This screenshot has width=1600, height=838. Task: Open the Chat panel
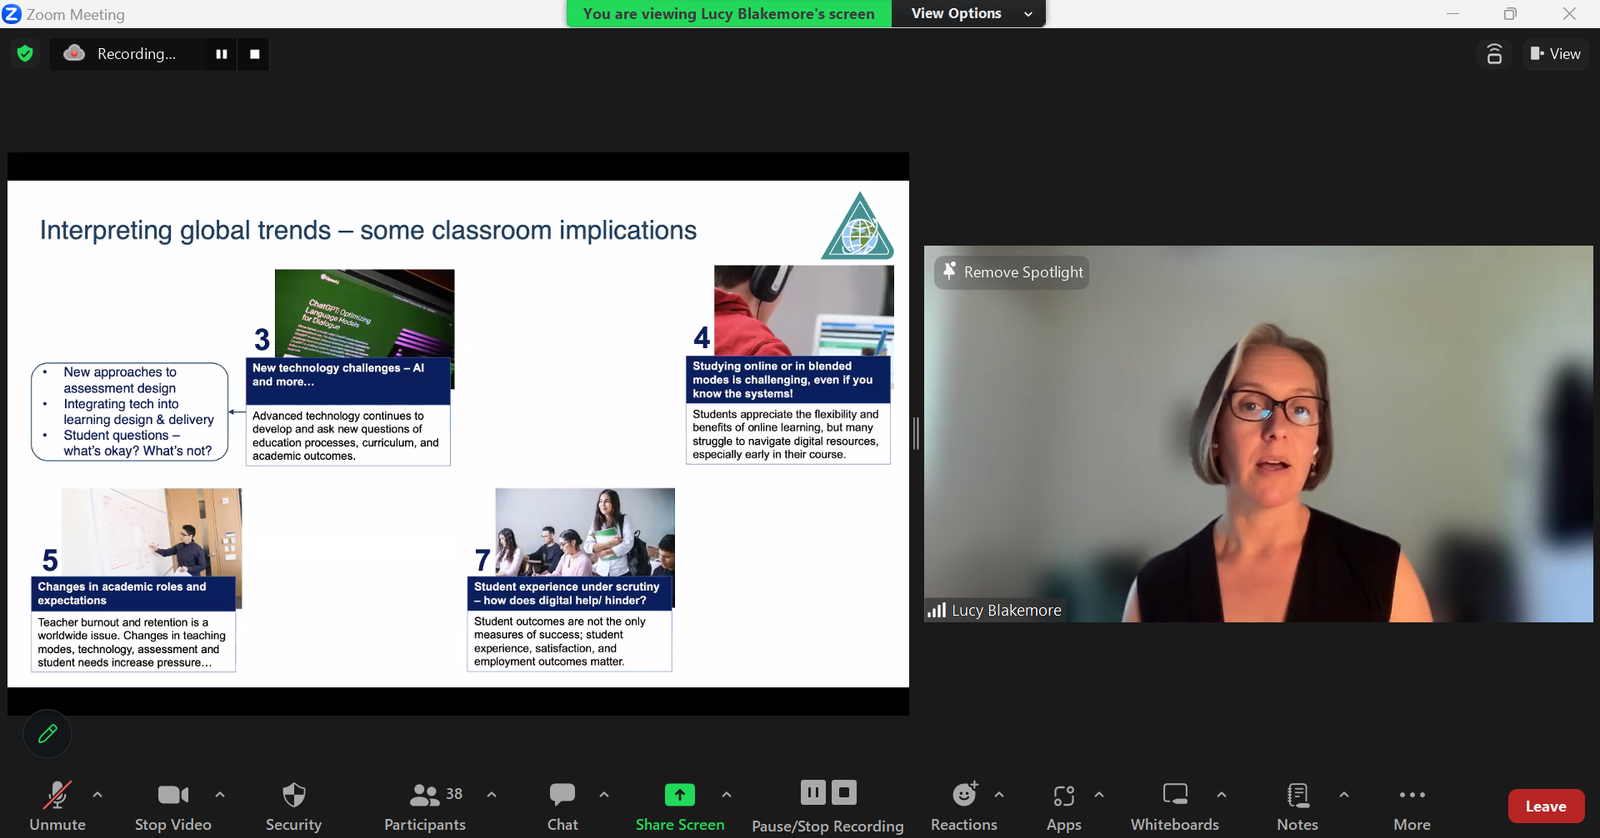562,805
